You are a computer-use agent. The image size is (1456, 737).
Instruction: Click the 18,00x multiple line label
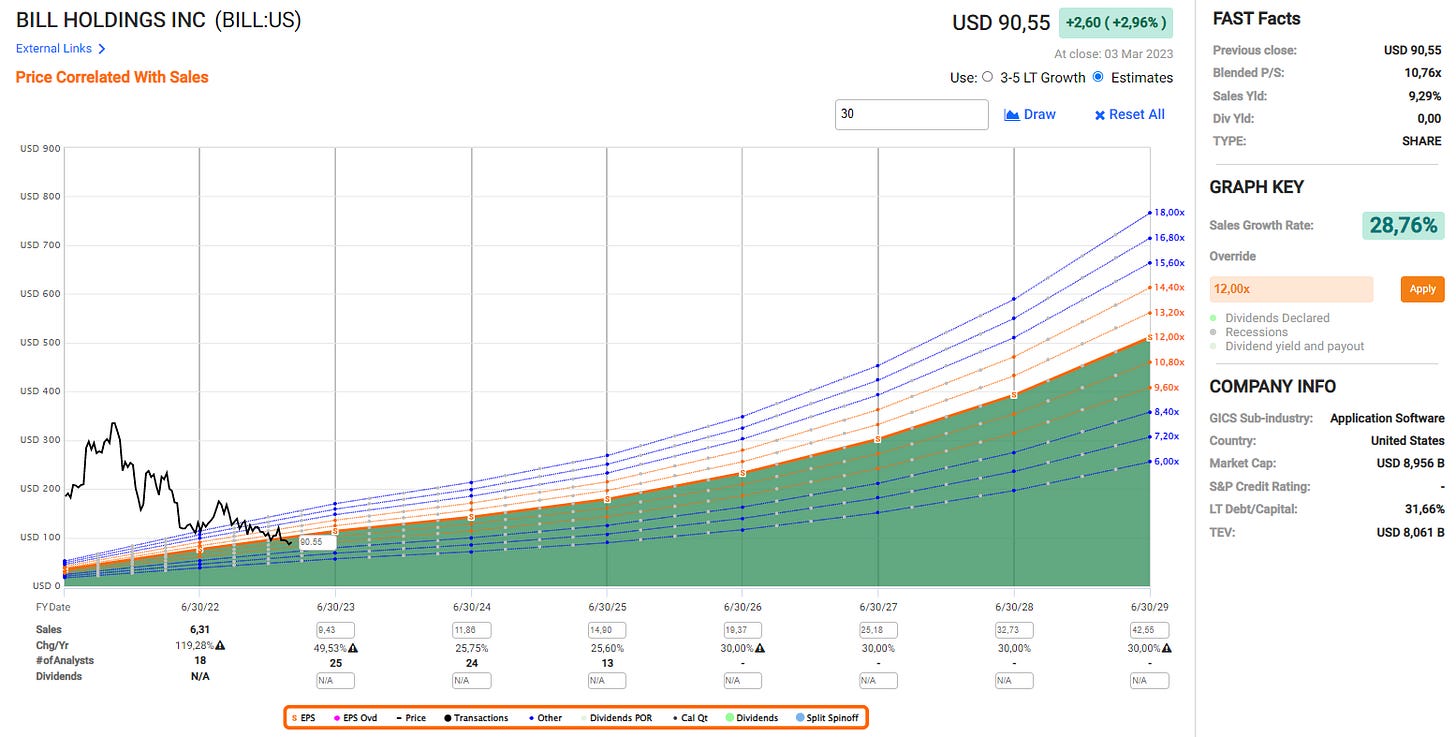coord(1170,213)
